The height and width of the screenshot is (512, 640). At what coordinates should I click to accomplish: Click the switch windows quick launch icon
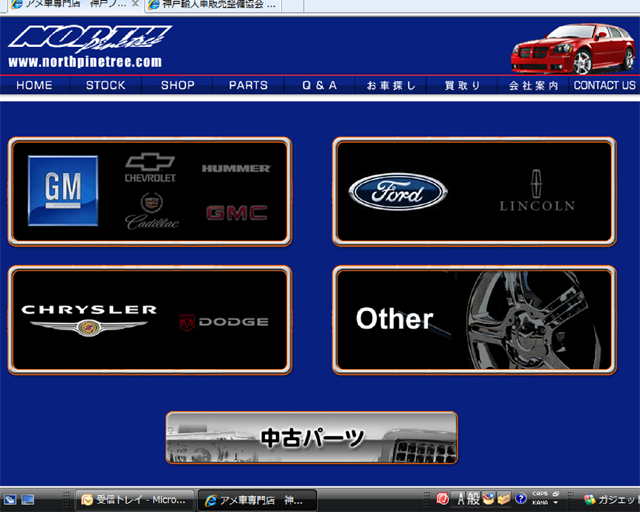(10, 499)
